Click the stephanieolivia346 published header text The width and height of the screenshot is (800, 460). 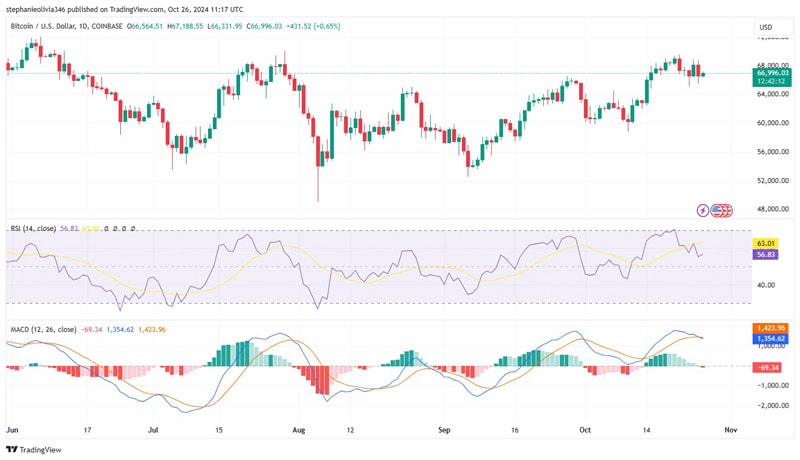tap(124, 9)
